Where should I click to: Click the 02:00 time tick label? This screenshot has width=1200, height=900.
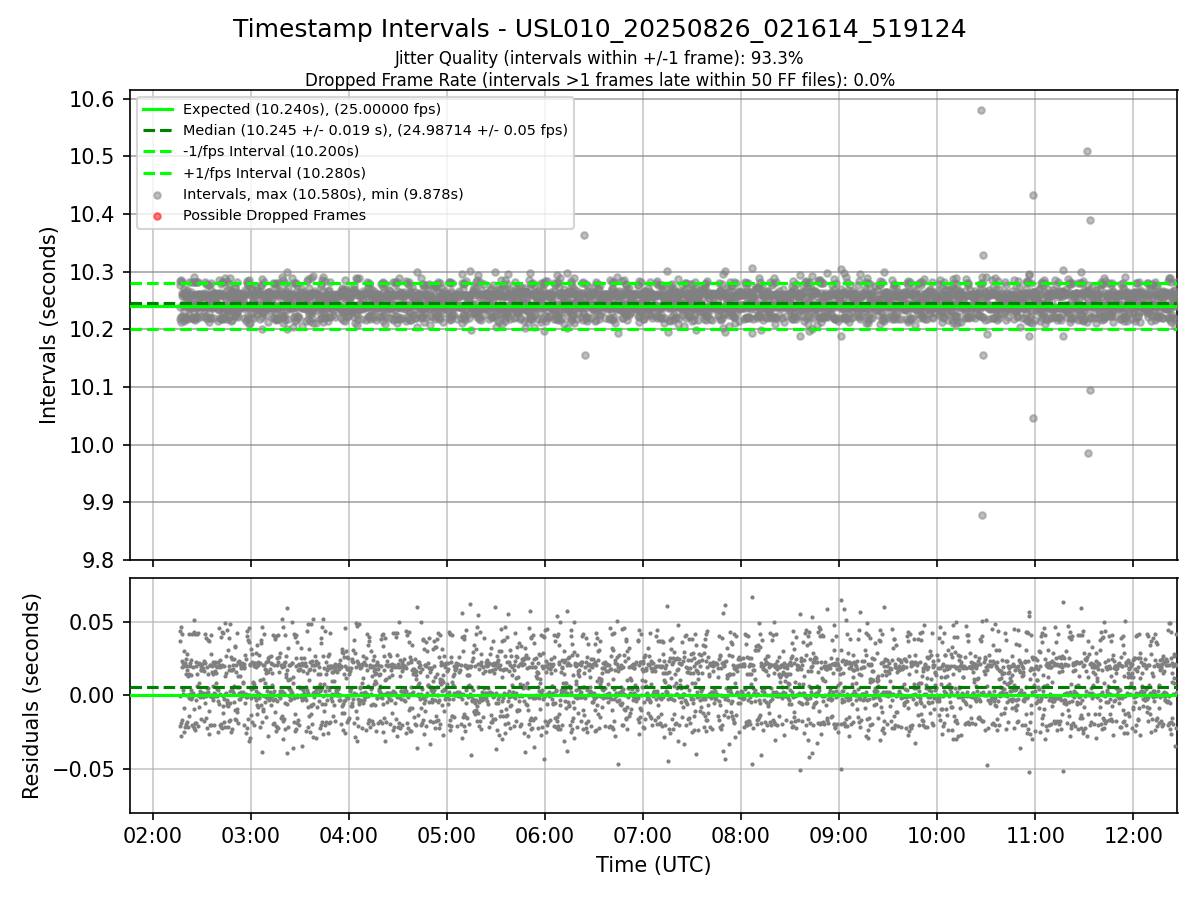153,834
